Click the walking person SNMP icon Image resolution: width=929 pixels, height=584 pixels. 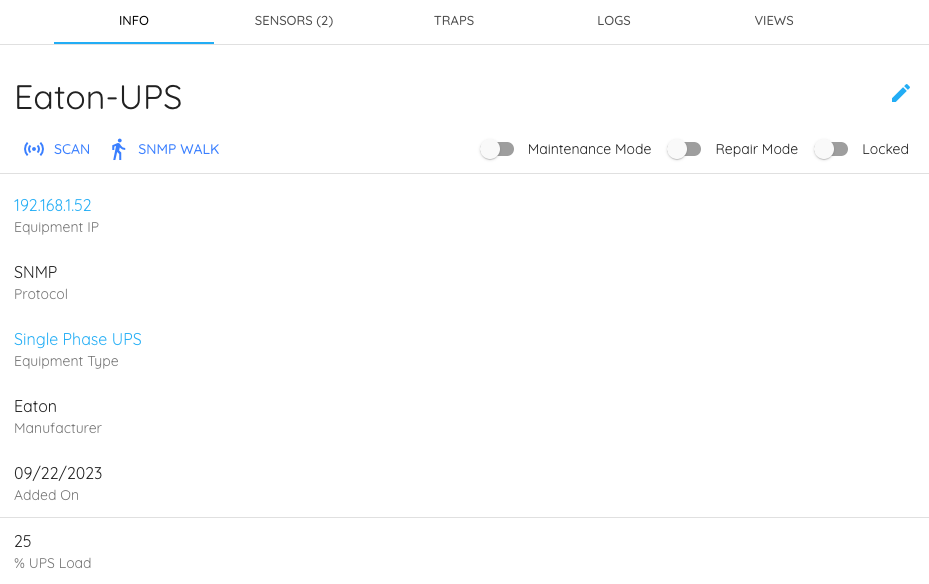[118, 149]
